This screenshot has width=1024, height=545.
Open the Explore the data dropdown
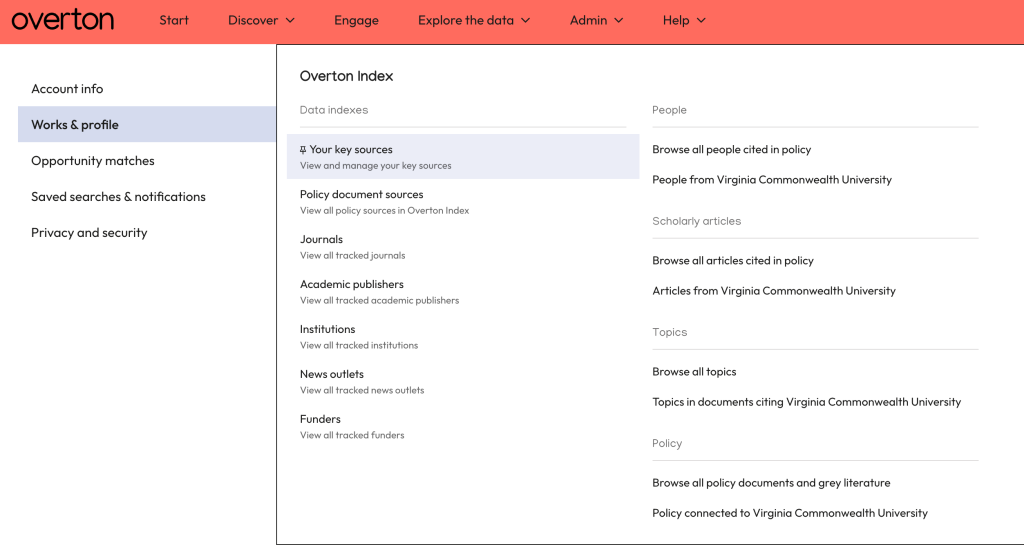point(473,20)
